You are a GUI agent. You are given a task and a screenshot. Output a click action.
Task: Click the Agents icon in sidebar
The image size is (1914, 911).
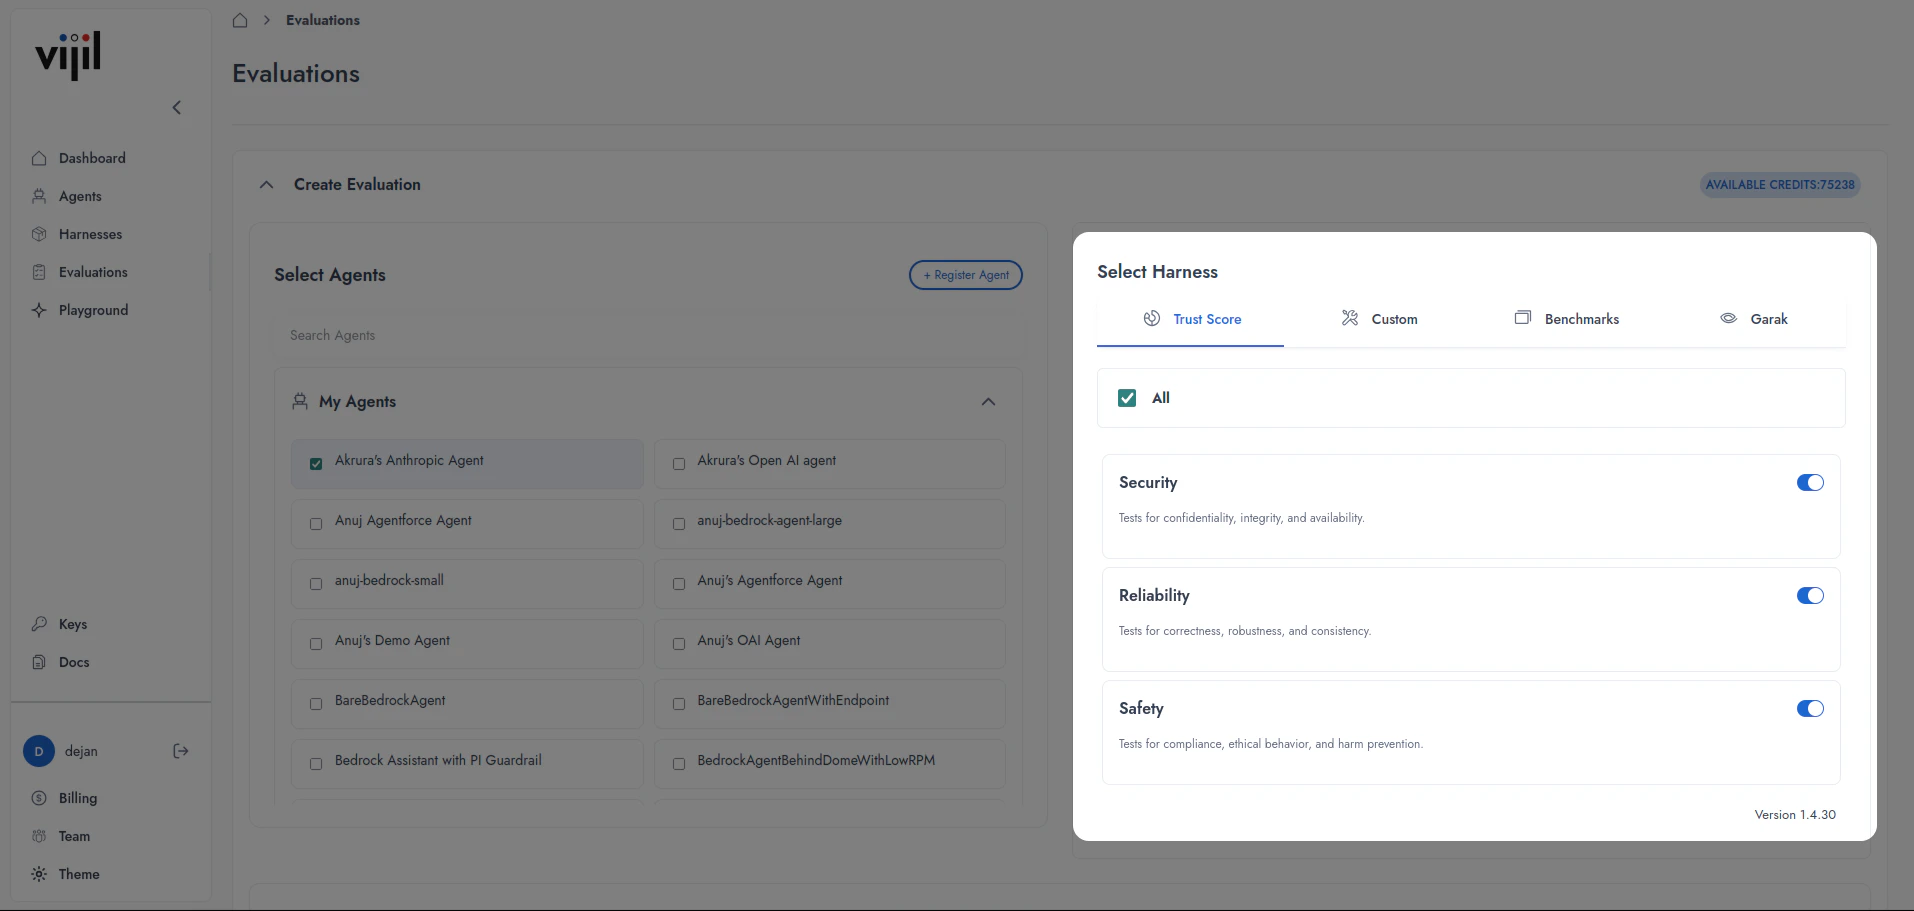(39, 196)
